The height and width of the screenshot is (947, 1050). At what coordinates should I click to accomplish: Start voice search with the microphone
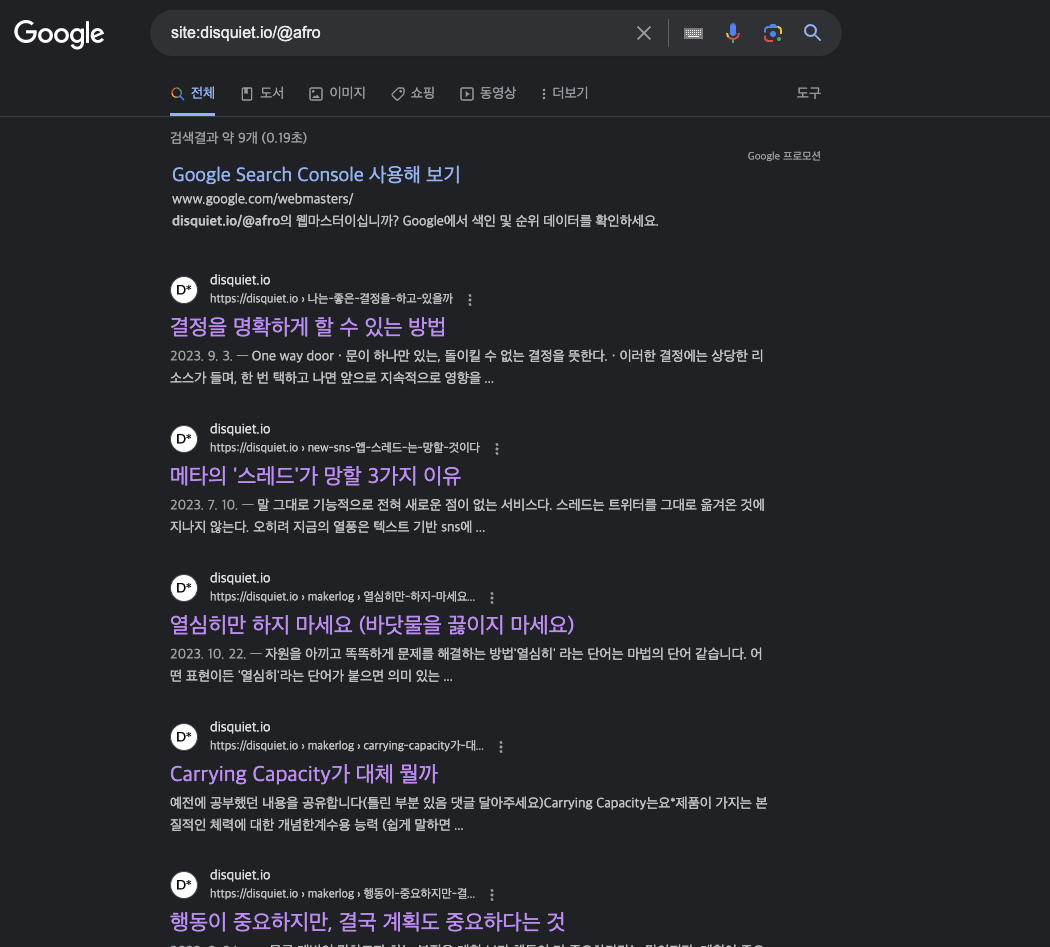point(733,33)
